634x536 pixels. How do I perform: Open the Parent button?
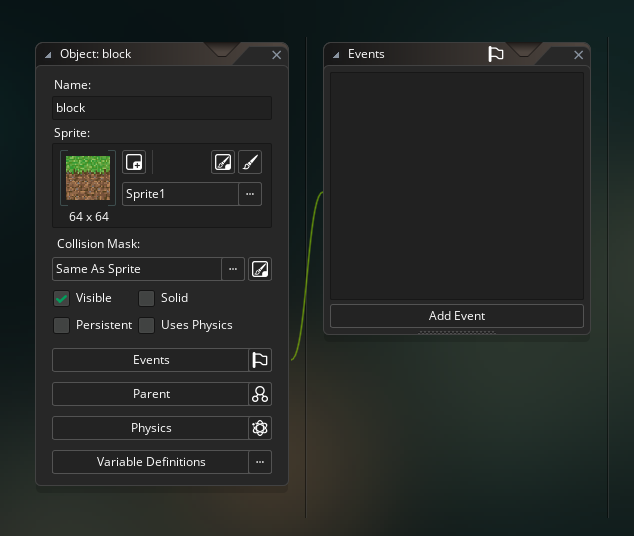pos(150,394)
